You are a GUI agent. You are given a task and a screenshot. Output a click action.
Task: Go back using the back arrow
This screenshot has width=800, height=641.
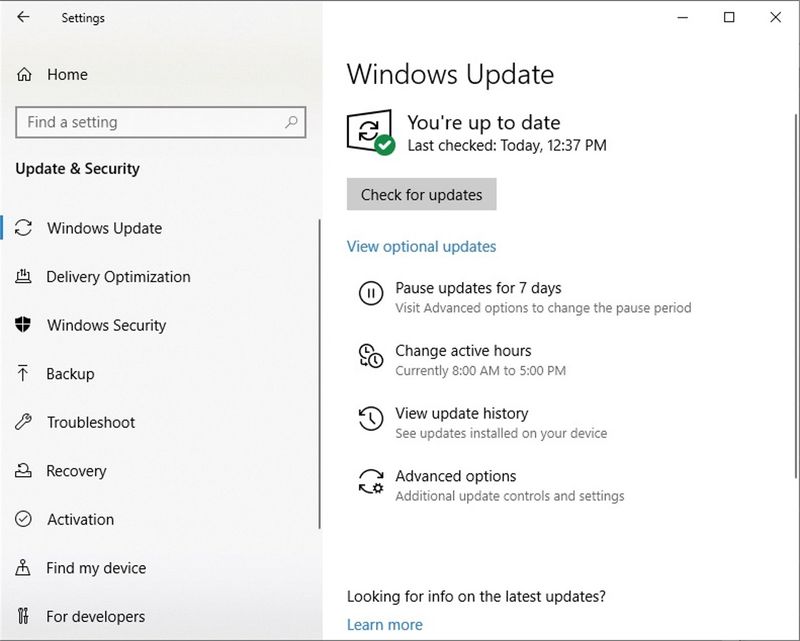point(23,17)
